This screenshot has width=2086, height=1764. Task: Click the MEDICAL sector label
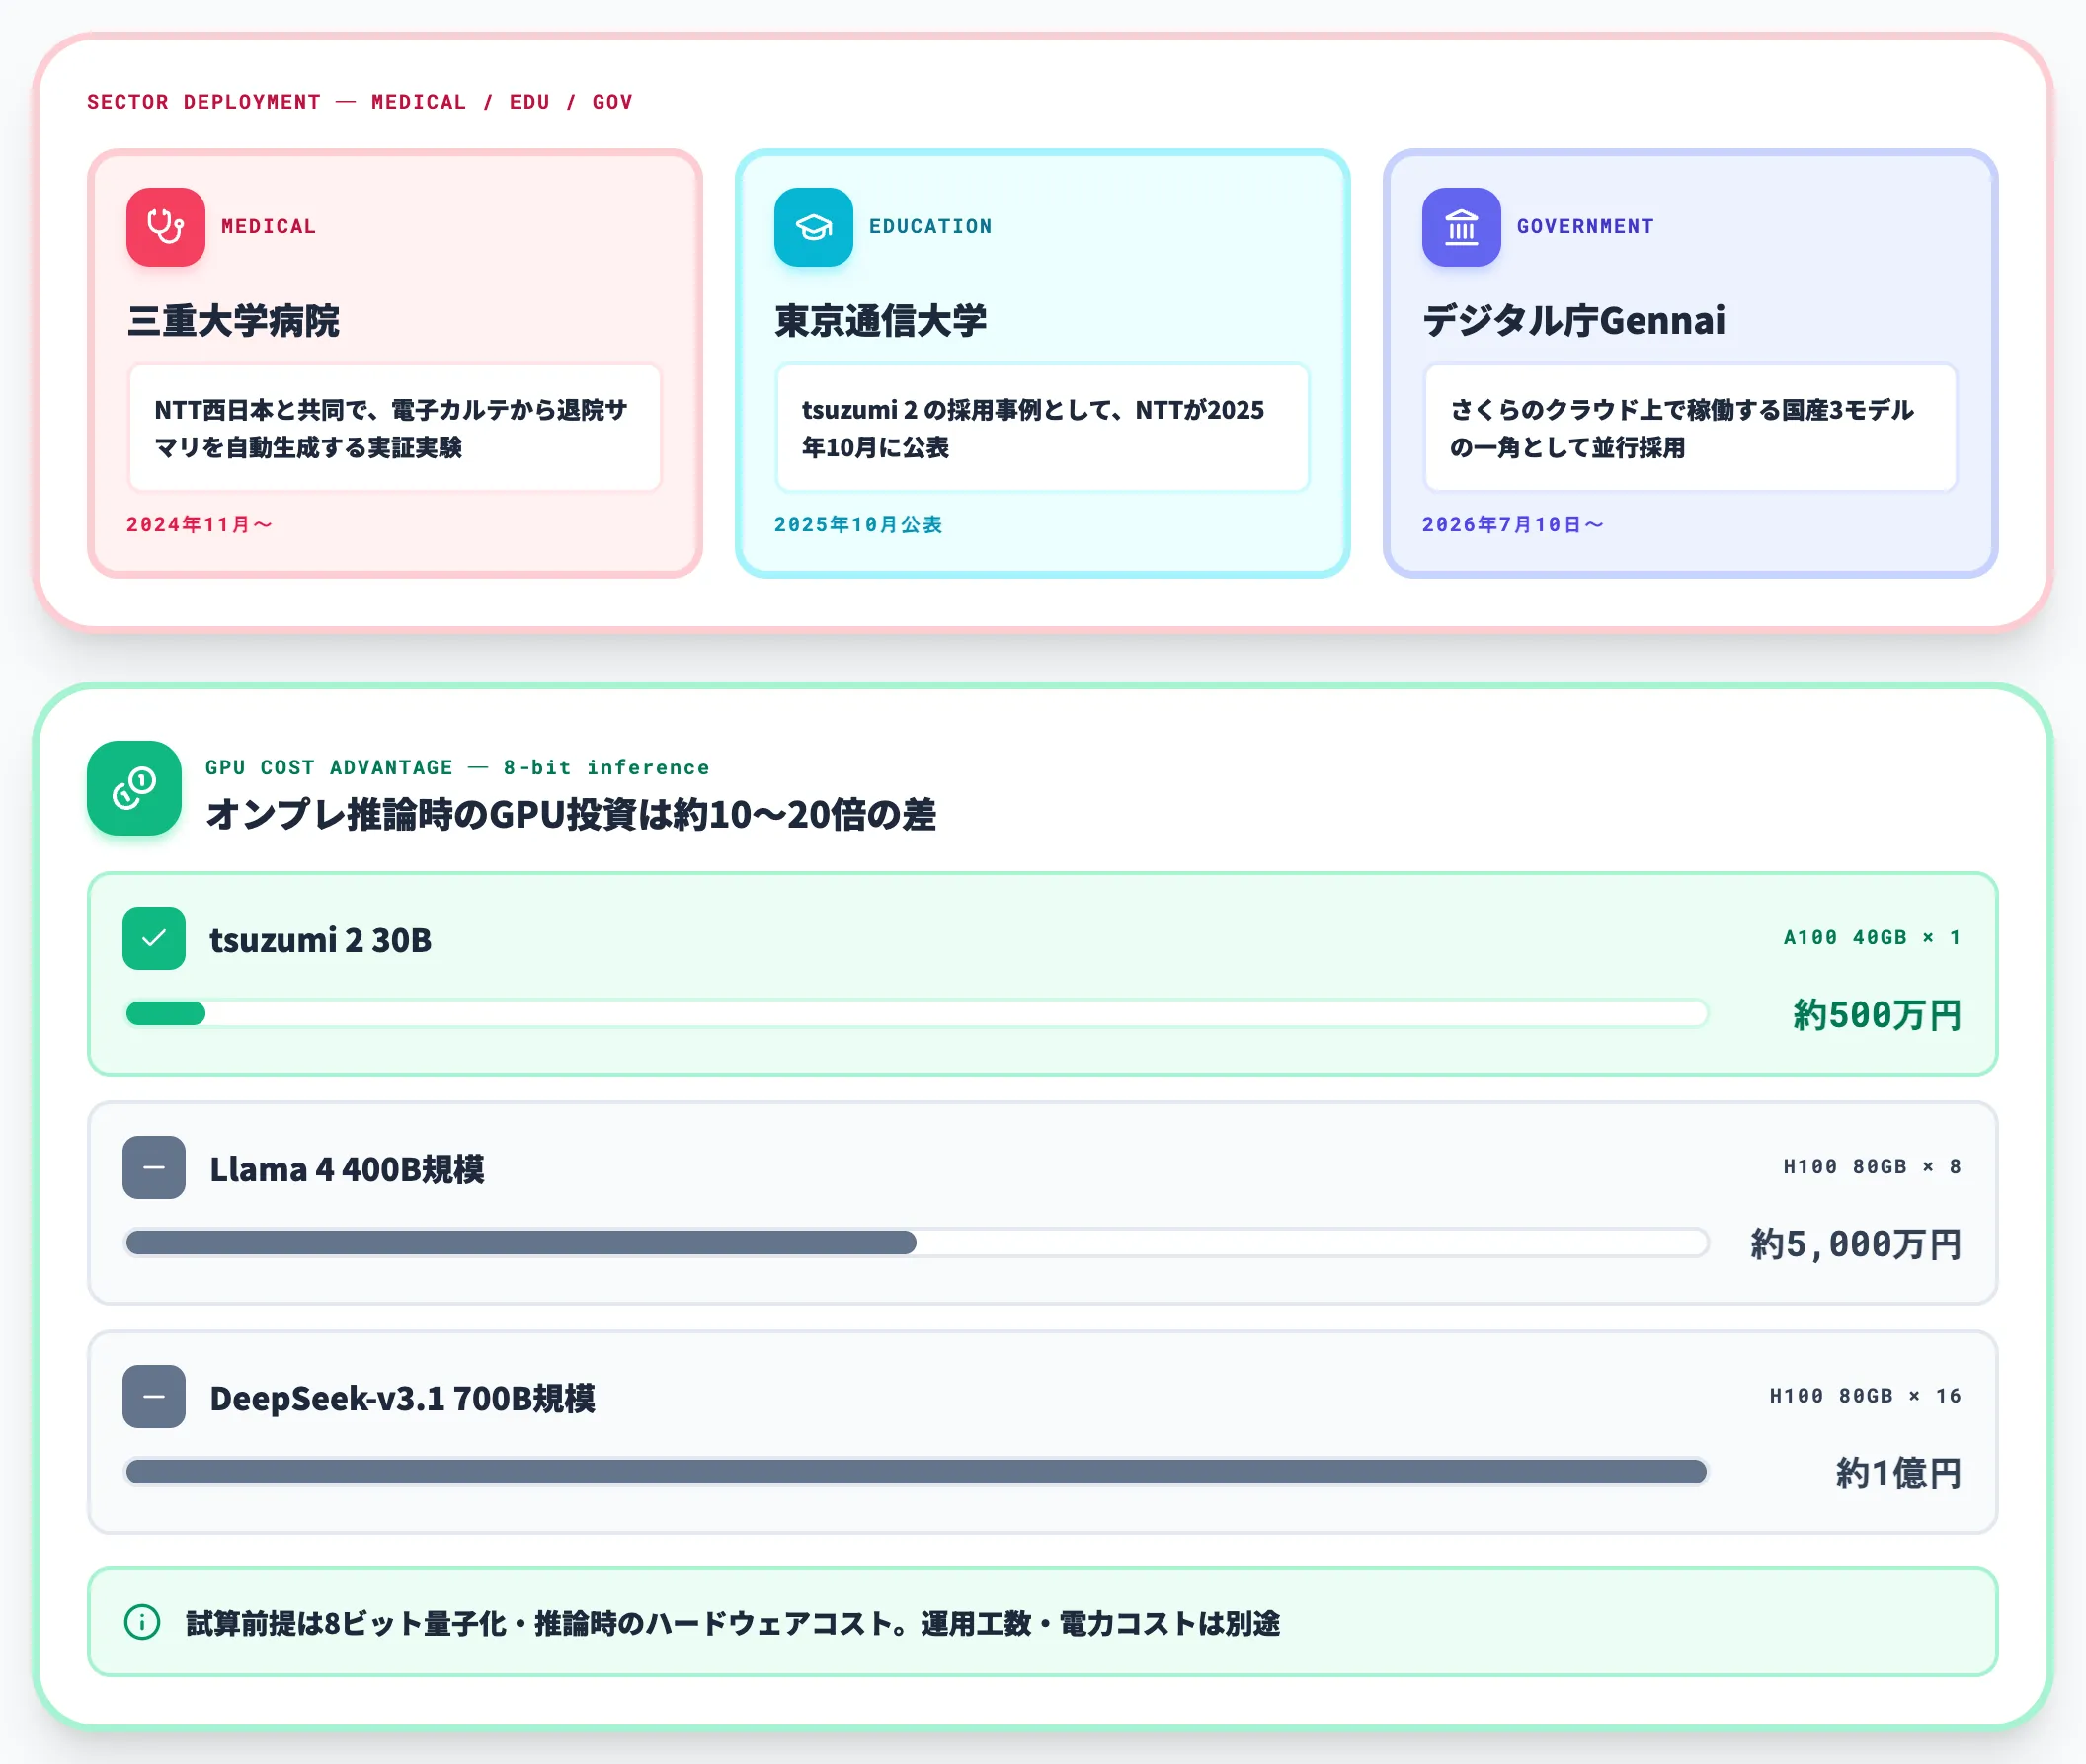click(269, 227)
